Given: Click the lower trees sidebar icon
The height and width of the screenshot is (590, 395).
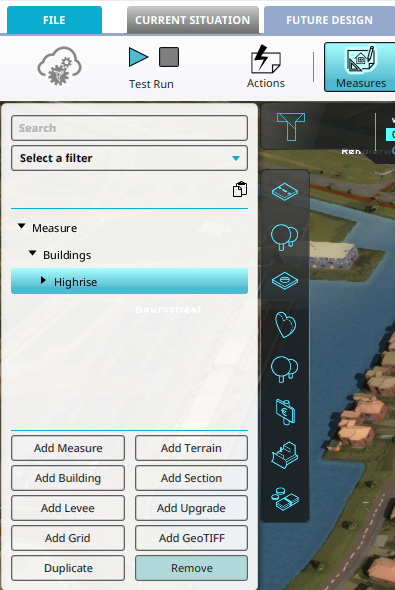Looking at the screenshot, I should (284, 369).
